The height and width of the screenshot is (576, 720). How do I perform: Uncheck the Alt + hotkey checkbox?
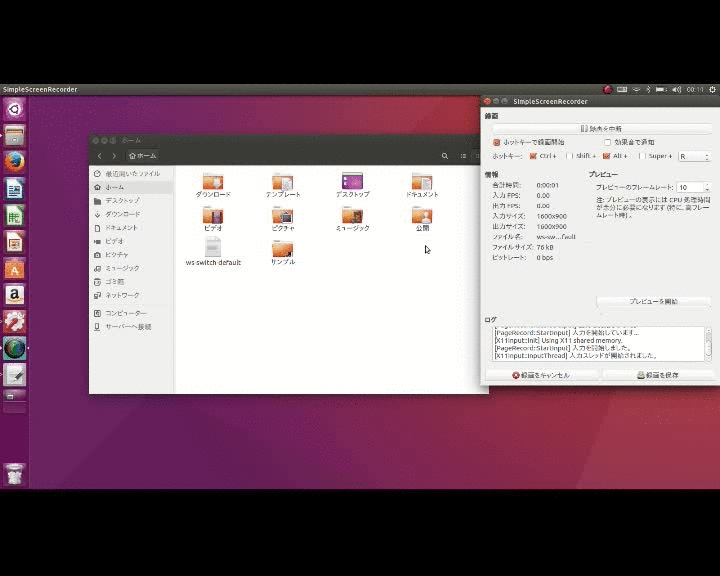[x=606, y=156]
